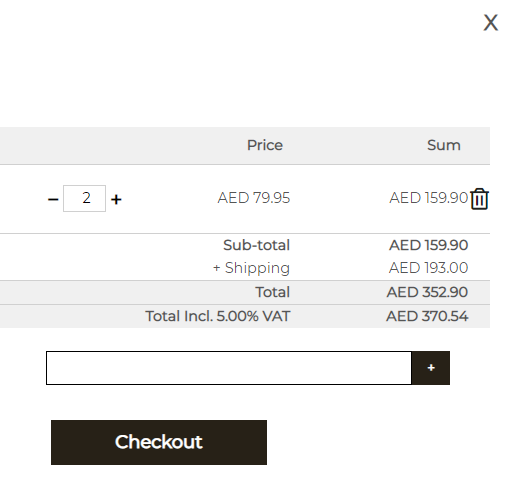Select the total amount AED 352.90
The width and height of the screenshot is (512, 490).
(427, 292)
